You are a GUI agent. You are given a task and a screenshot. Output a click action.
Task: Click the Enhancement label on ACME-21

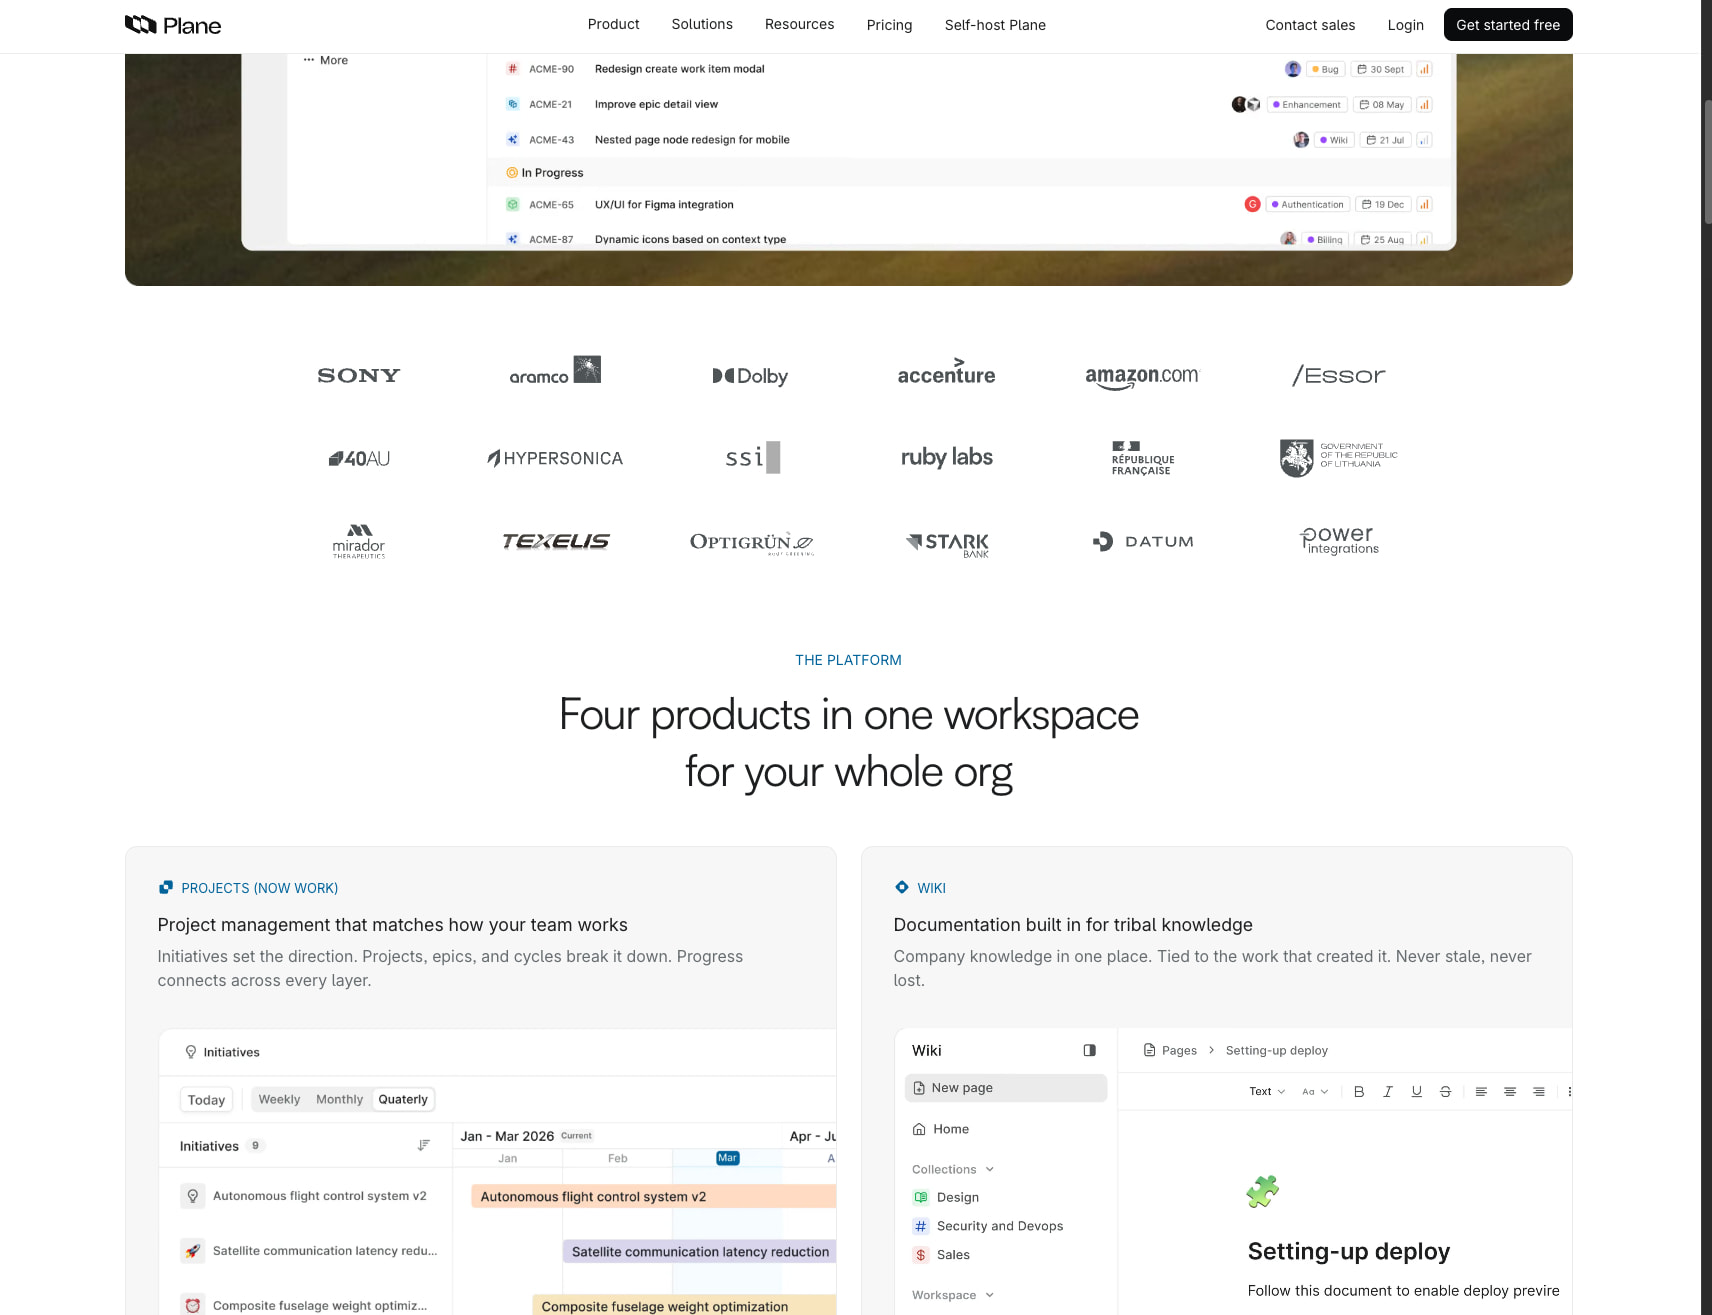[x=1306, y=104]
